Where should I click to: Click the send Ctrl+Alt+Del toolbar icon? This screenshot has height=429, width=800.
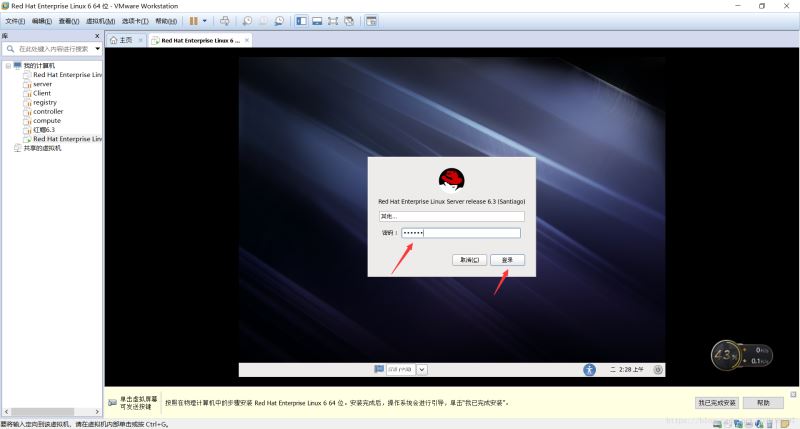point(225,20)
